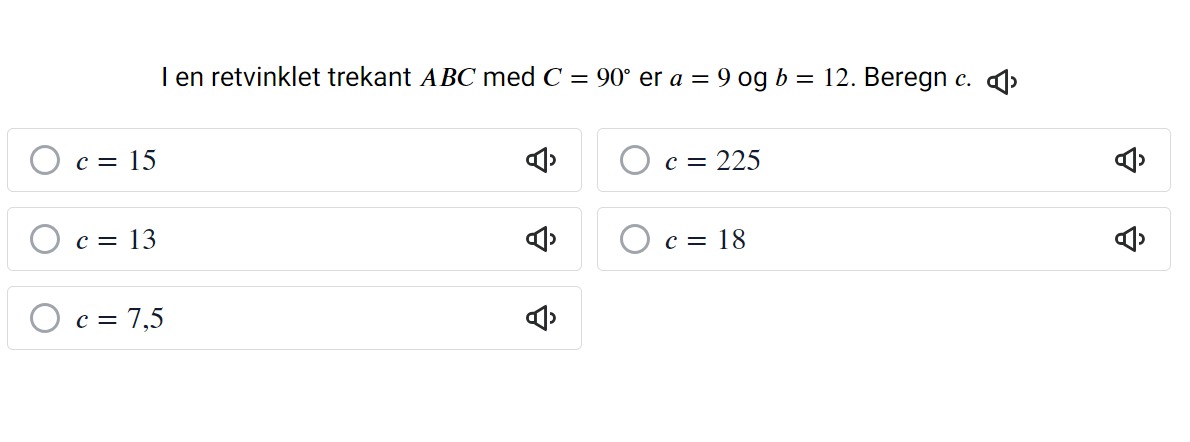Viewport: 1190px width, 442px height.
Task: Click the answer label text c = 15
Action: tap(116, 161)
